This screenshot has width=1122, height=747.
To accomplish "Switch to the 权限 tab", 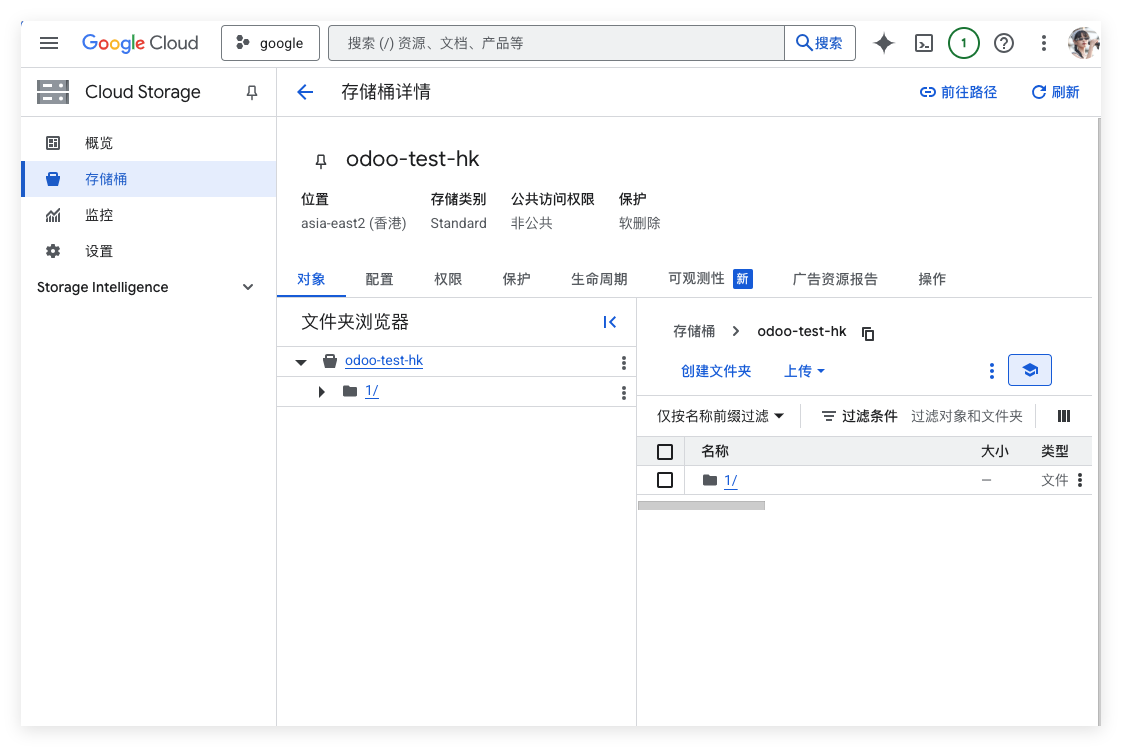I will click(x=448, y=279).
